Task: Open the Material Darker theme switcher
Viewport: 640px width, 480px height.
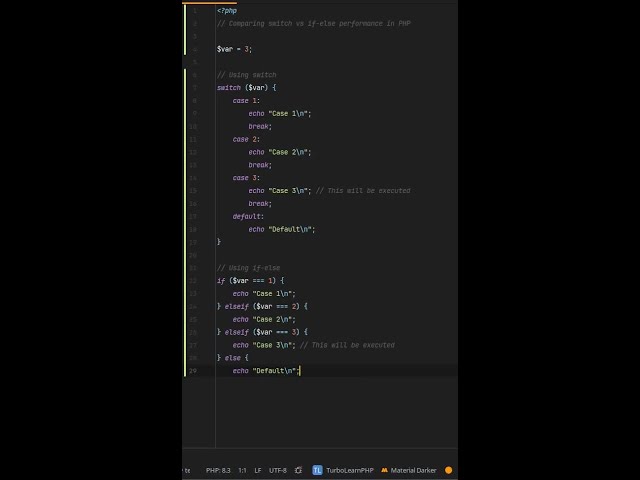Action: tap(409, 470)
